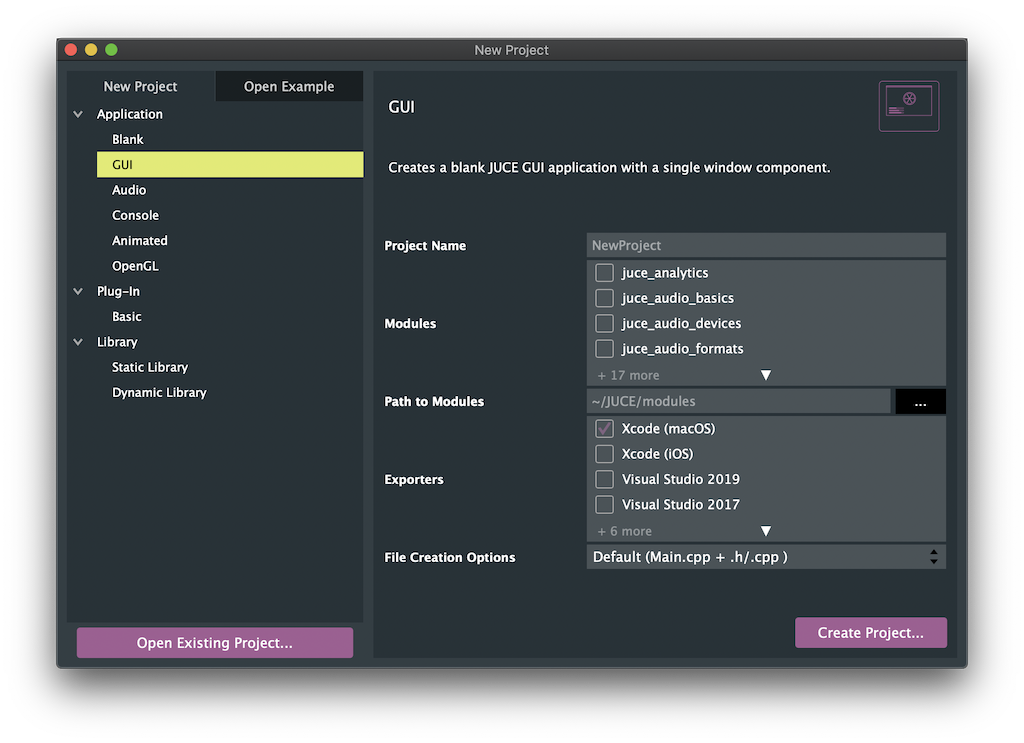Click the Project Name input field

[765, 245]
